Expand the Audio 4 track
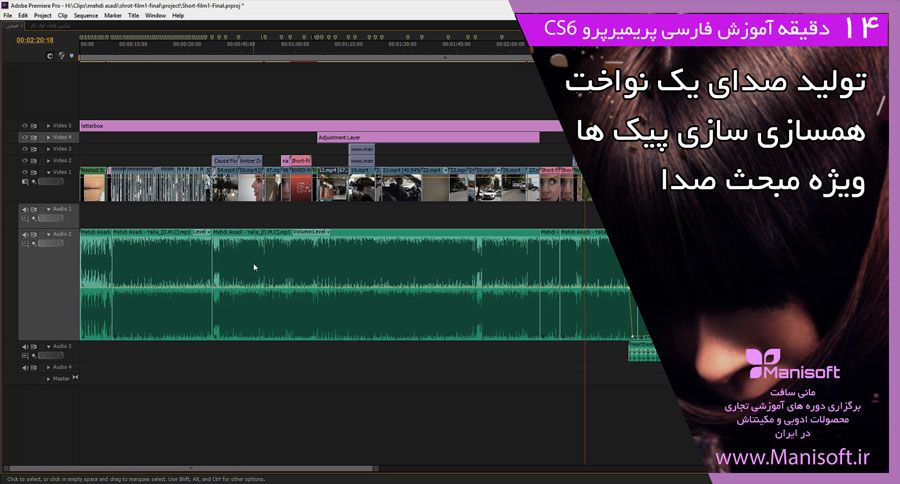 [x=48, y=367]
